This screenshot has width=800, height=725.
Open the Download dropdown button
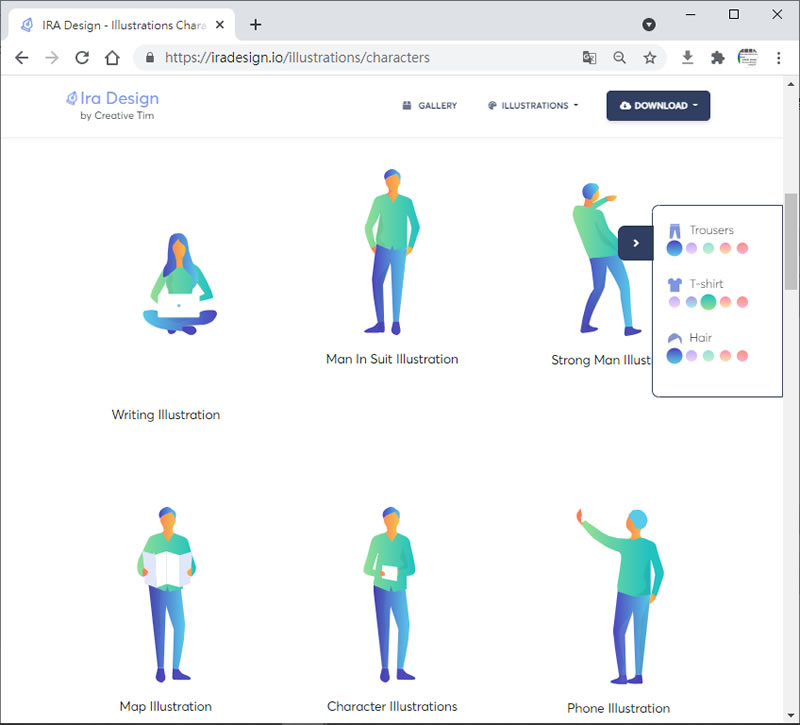pos(658,106)
